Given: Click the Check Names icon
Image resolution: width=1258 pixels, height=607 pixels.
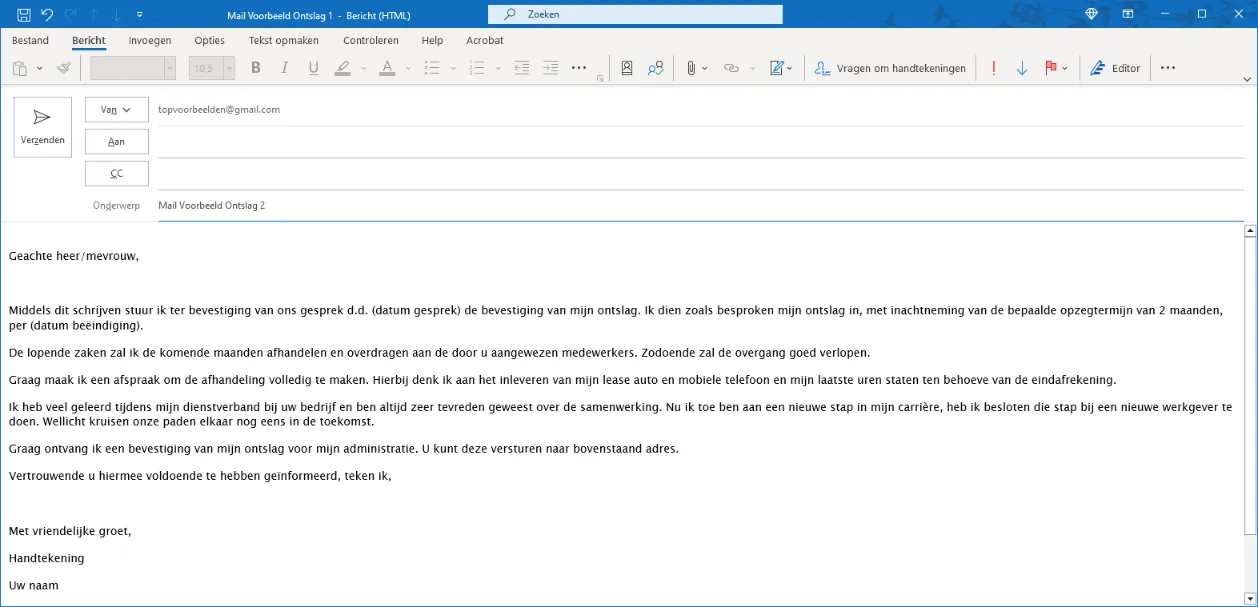Looking at the screenshot, I should 655,67.
